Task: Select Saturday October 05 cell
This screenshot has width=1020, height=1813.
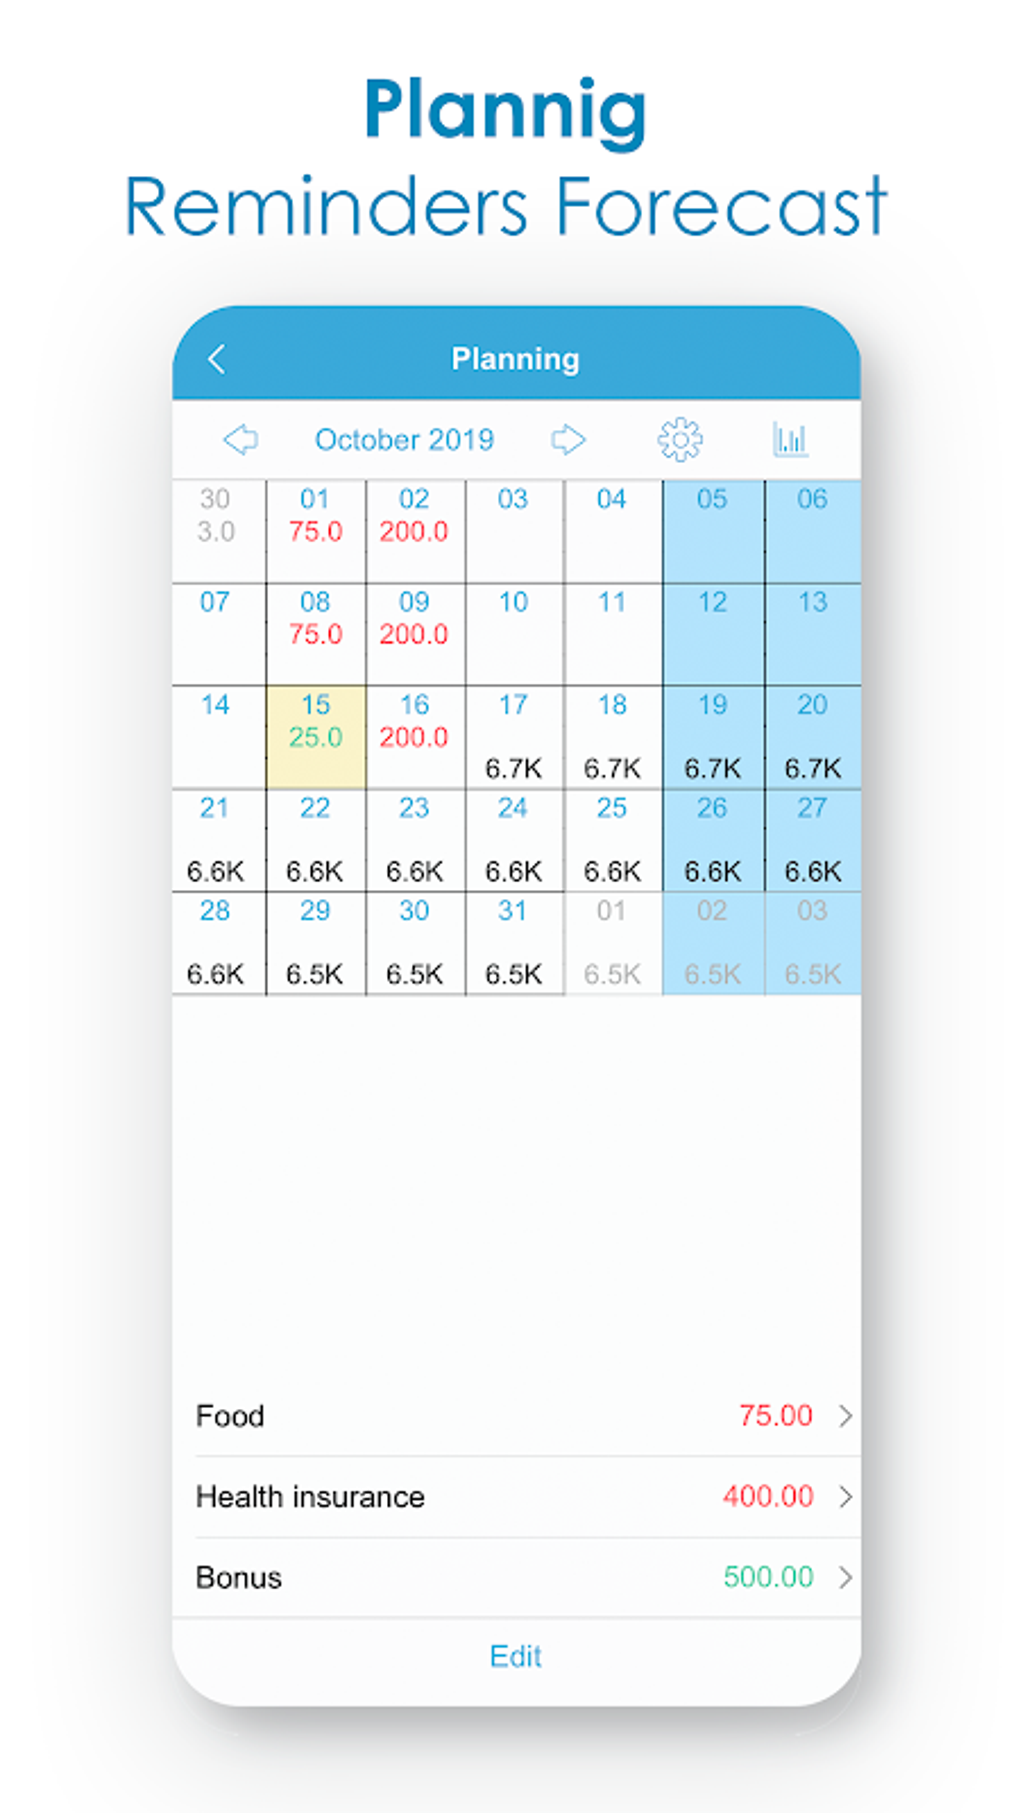Action: point(712,531)
